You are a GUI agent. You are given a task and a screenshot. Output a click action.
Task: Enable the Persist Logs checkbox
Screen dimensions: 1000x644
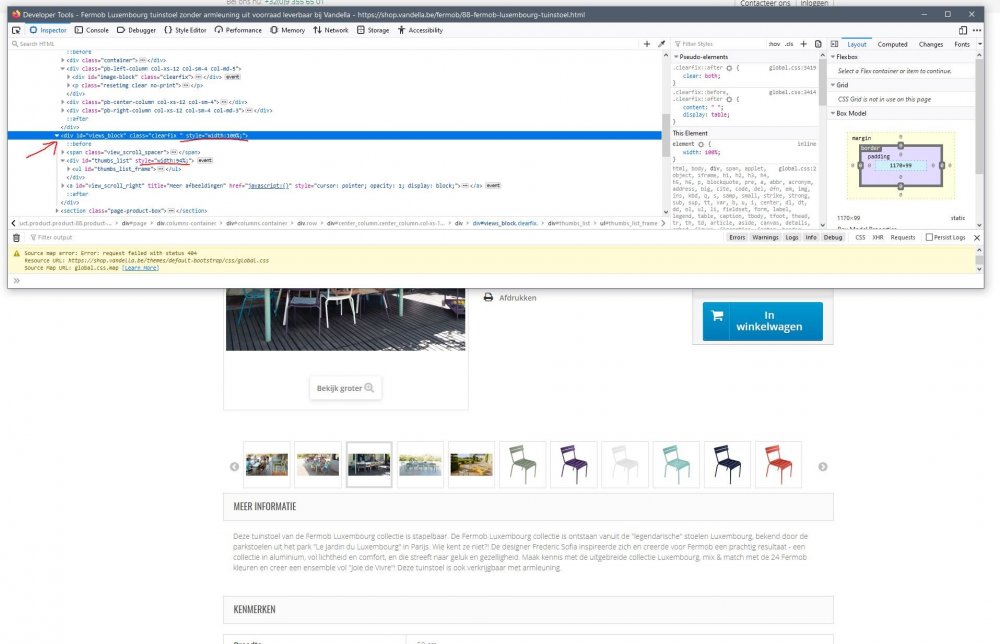[x=929, y=237]
